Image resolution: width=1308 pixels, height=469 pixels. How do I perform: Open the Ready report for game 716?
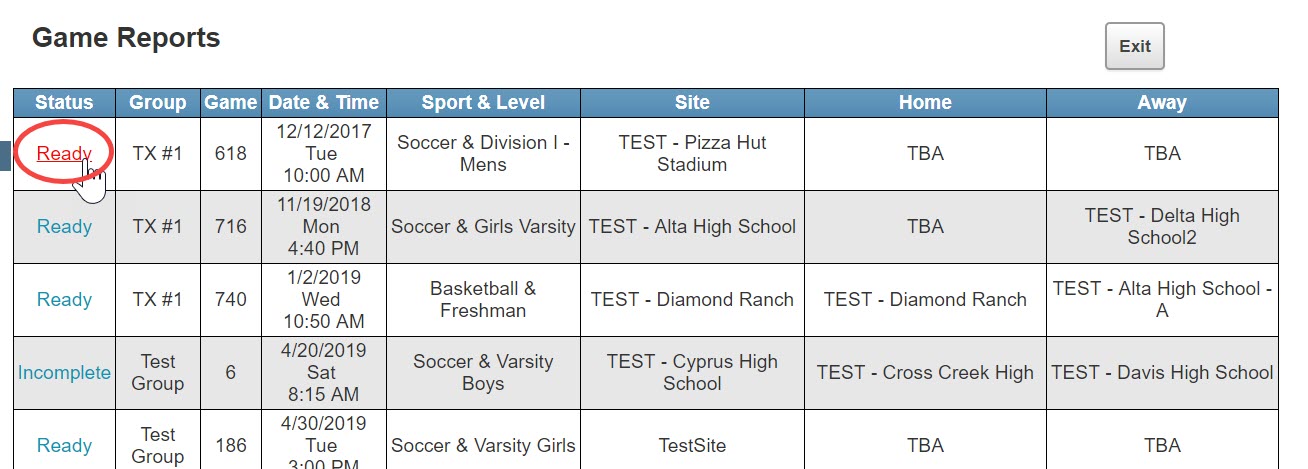coord(64,227)
